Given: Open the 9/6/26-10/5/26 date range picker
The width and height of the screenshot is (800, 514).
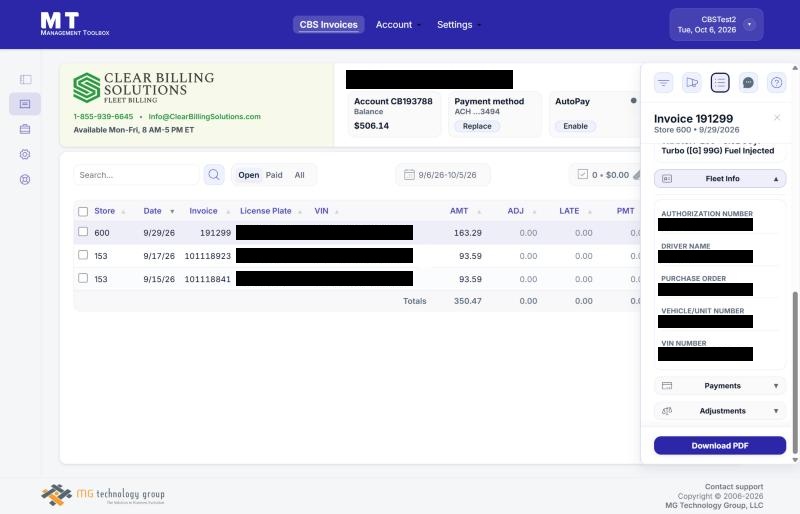Looking at the screenshot, I should [x=443, y=175].
